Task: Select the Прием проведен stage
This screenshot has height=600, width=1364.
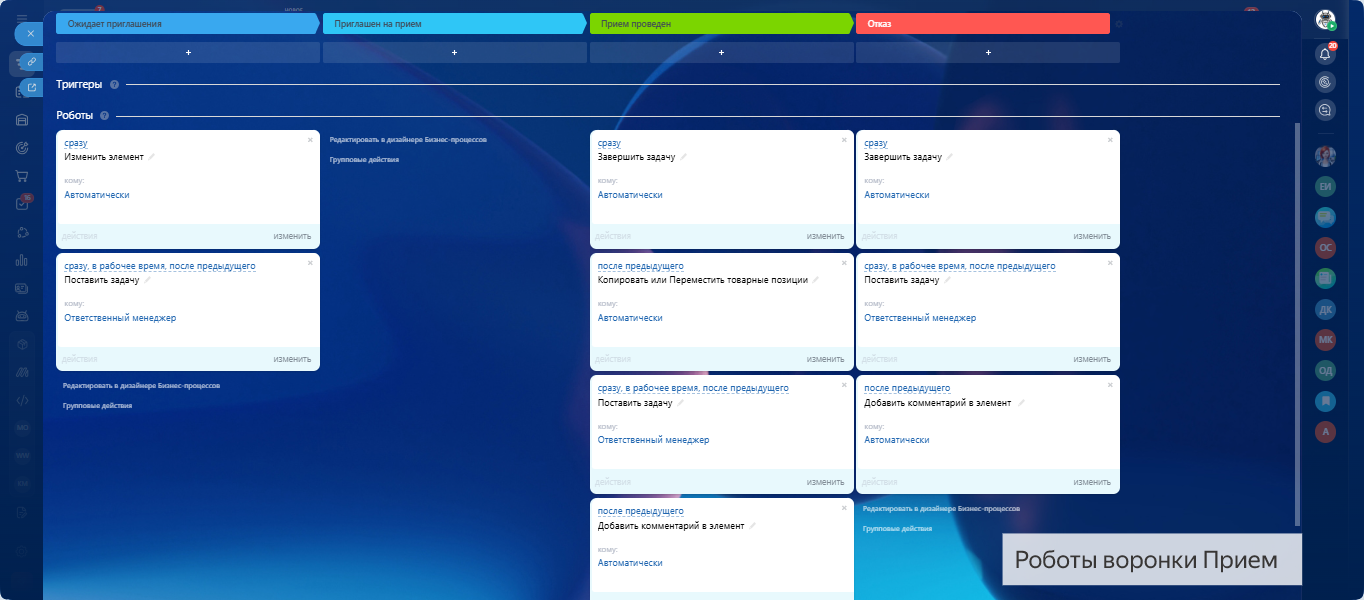Action: (x=721, y=23)
